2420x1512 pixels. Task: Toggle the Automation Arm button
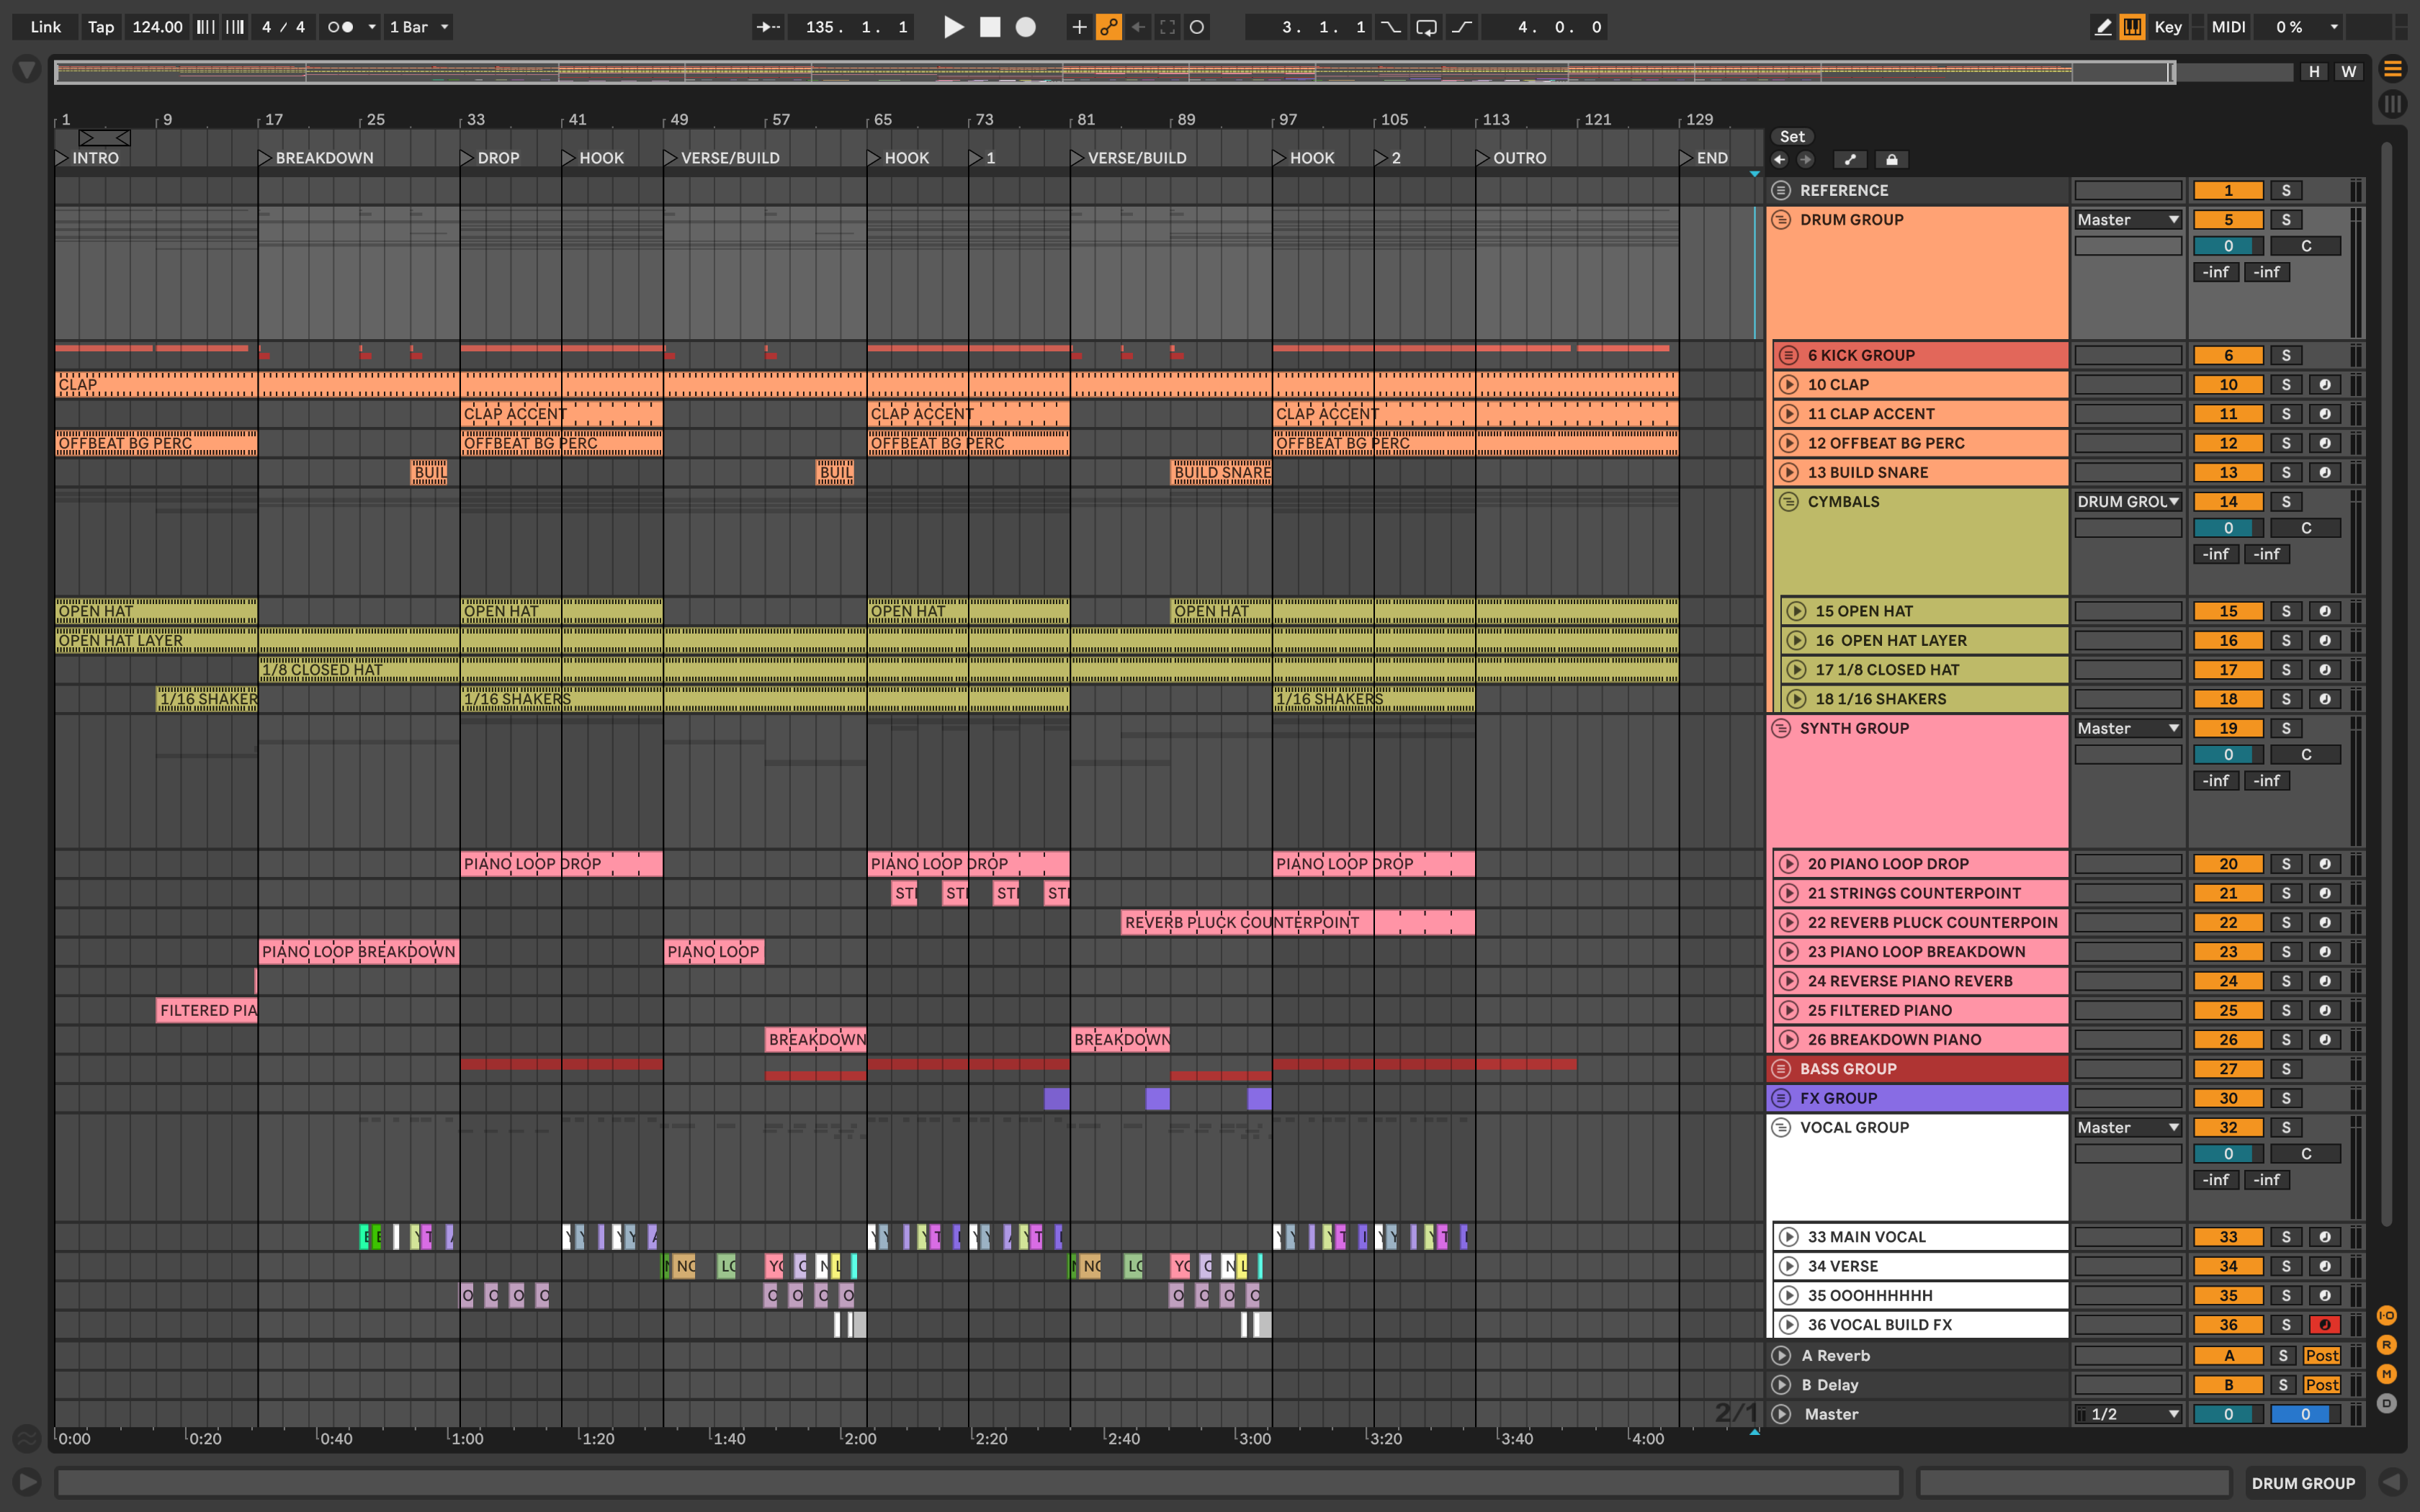[1109, 27]
